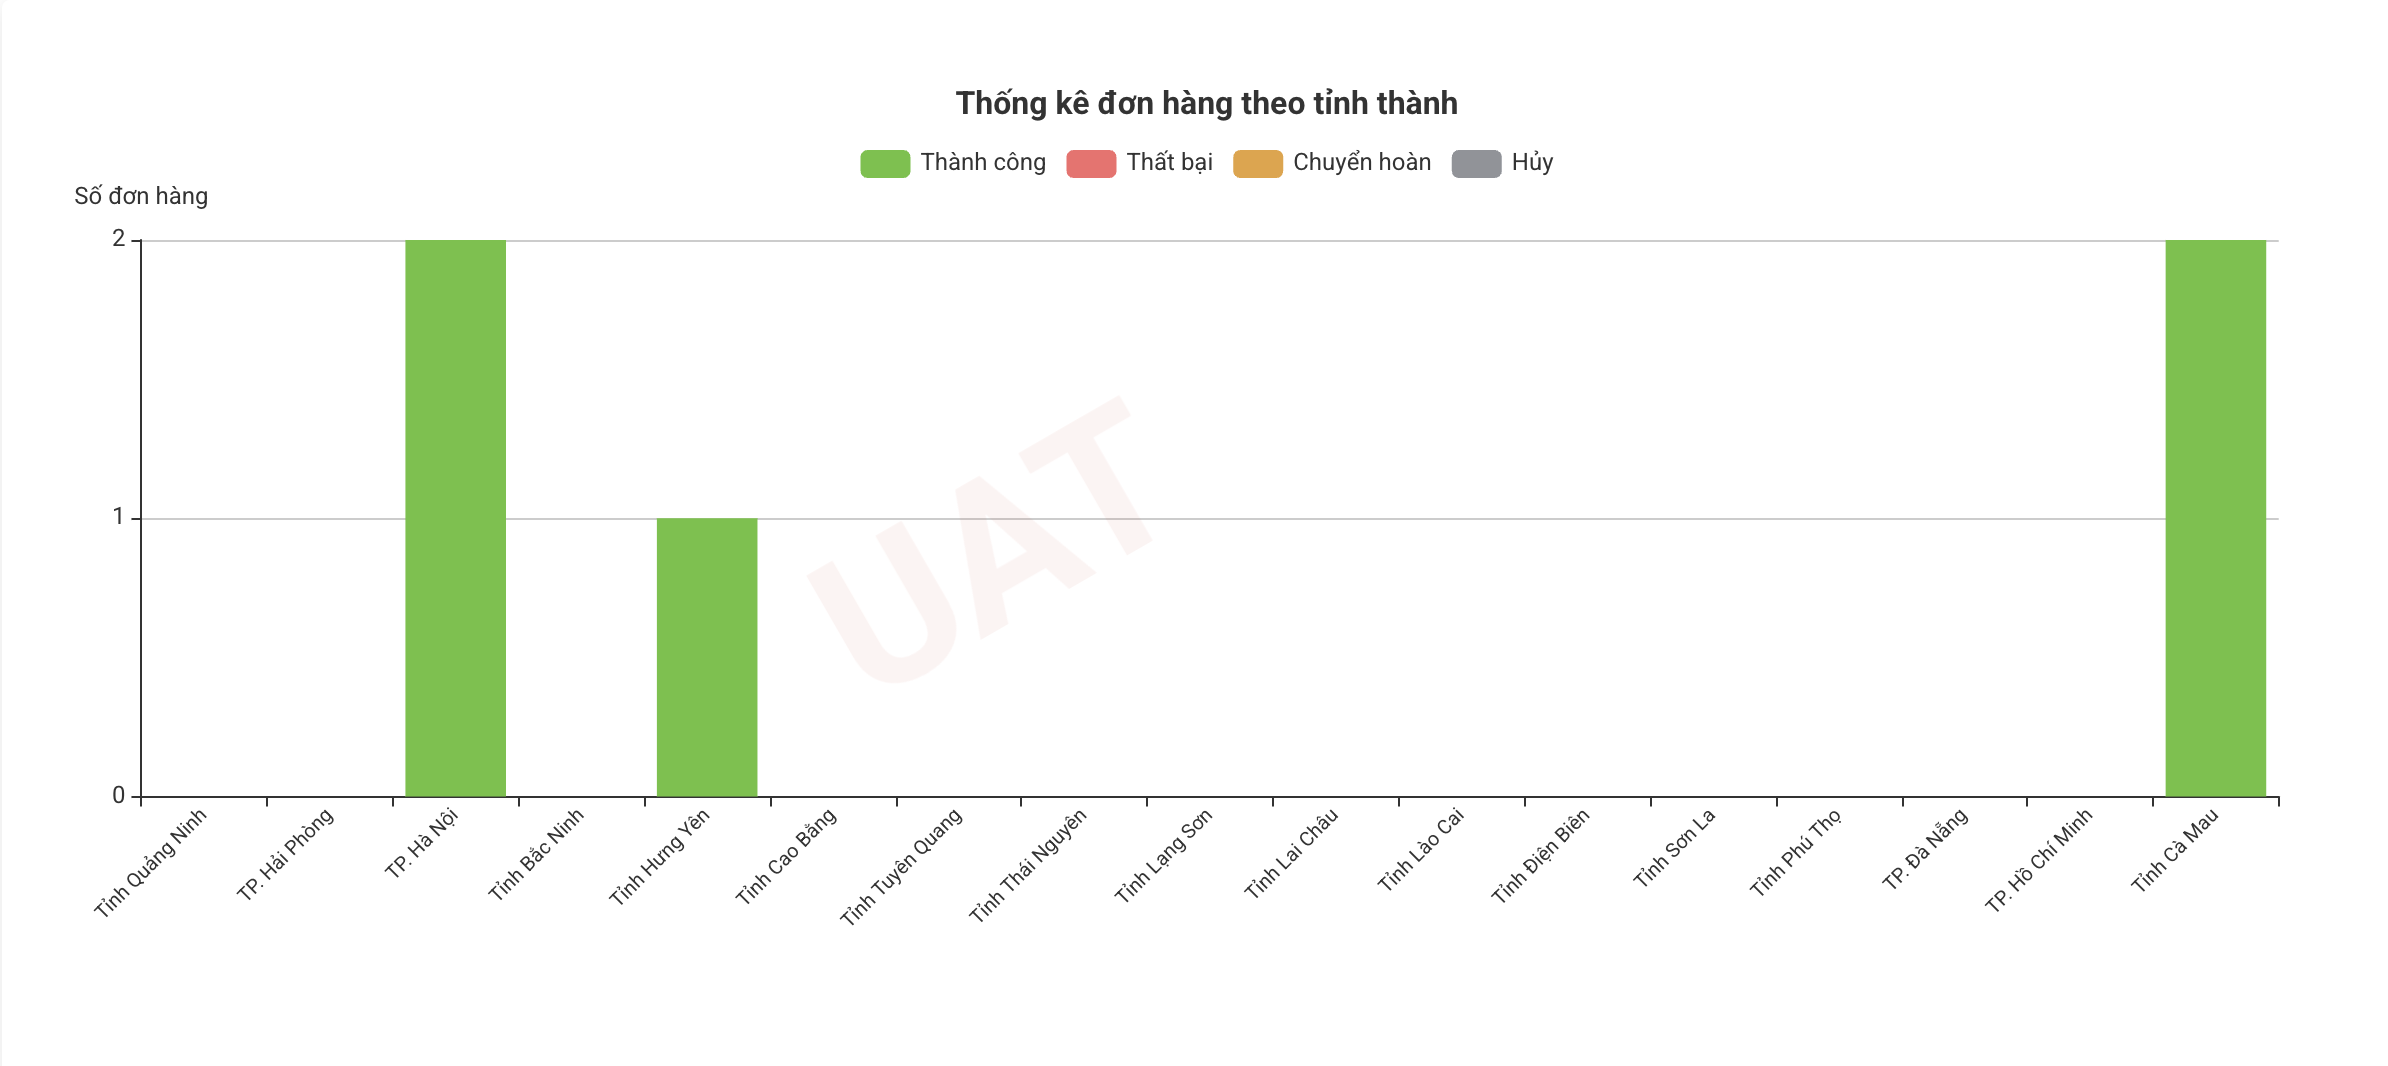
Task: Click the chart title Thống kê đơn hàng
Action: [1206, 103]
